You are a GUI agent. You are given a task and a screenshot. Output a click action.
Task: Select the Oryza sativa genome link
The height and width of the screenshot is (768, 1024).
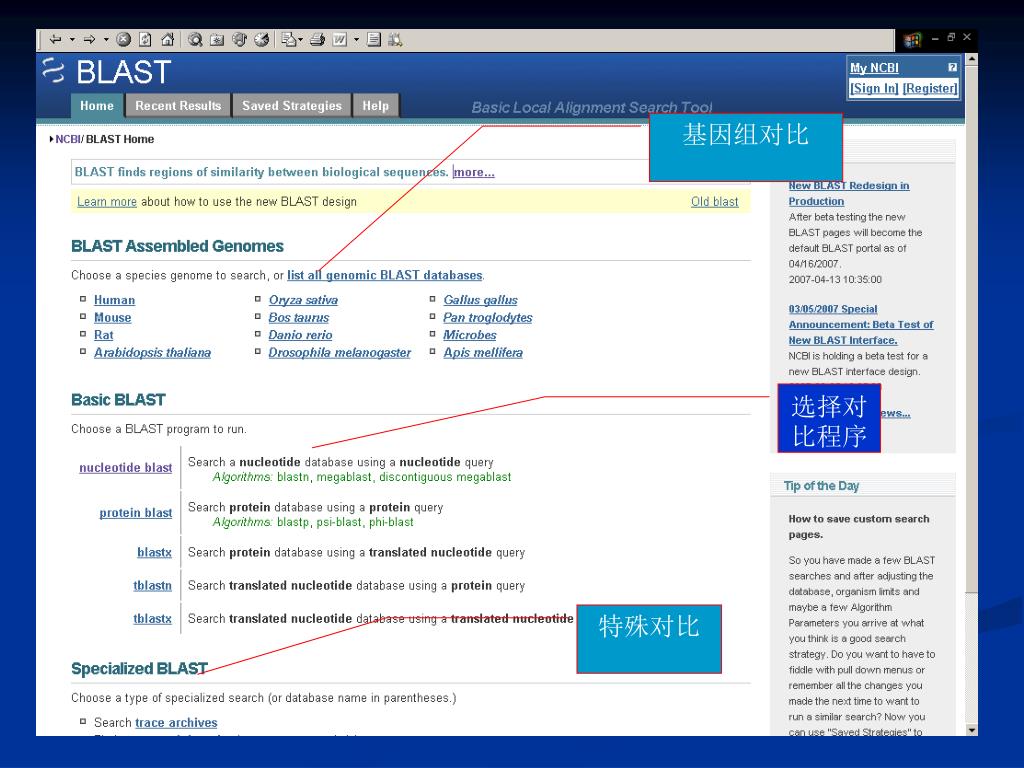(303, 300)
